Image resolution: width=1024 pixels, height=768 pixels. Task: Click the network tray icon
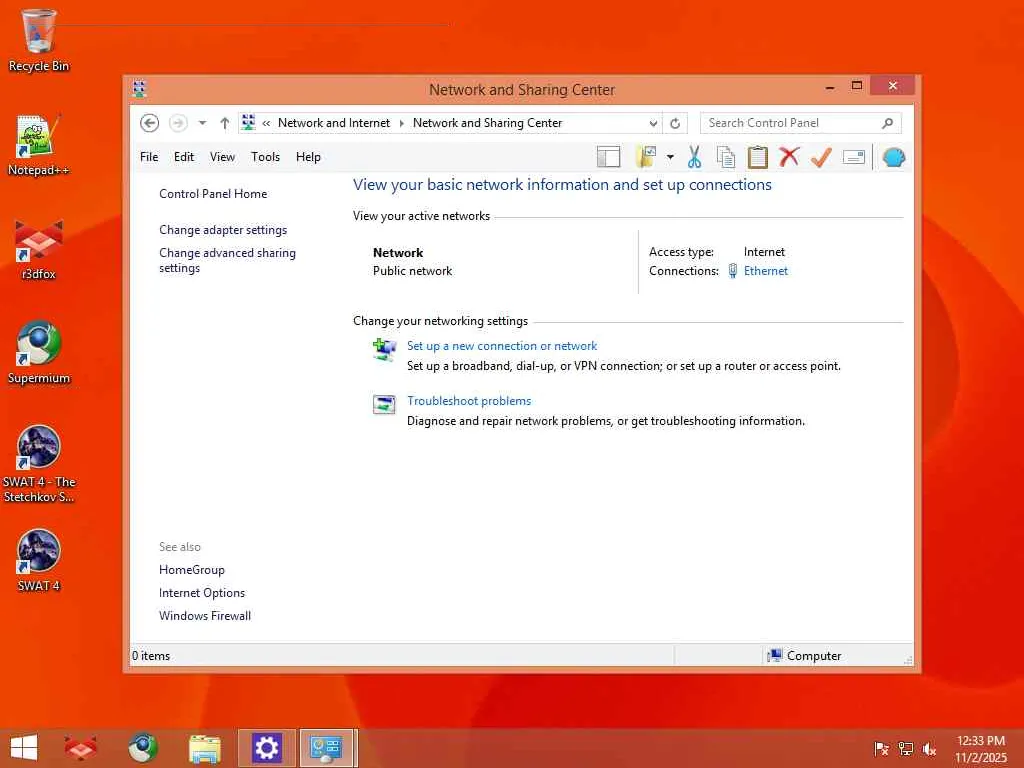[906, 748]
